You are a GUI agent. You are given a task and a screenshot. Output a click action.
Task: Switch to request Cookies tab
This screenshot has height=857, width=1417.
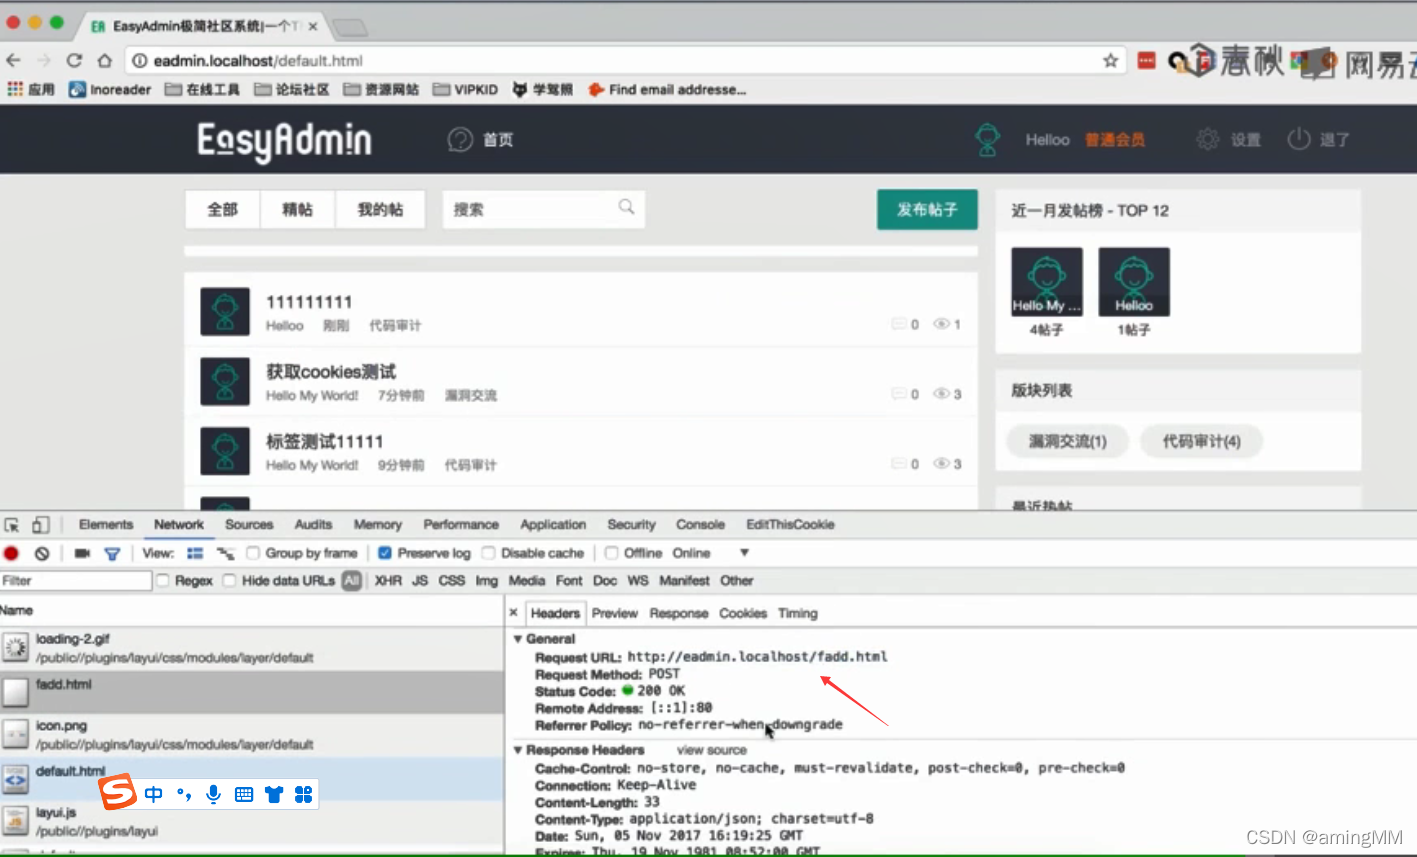(743, 614)
